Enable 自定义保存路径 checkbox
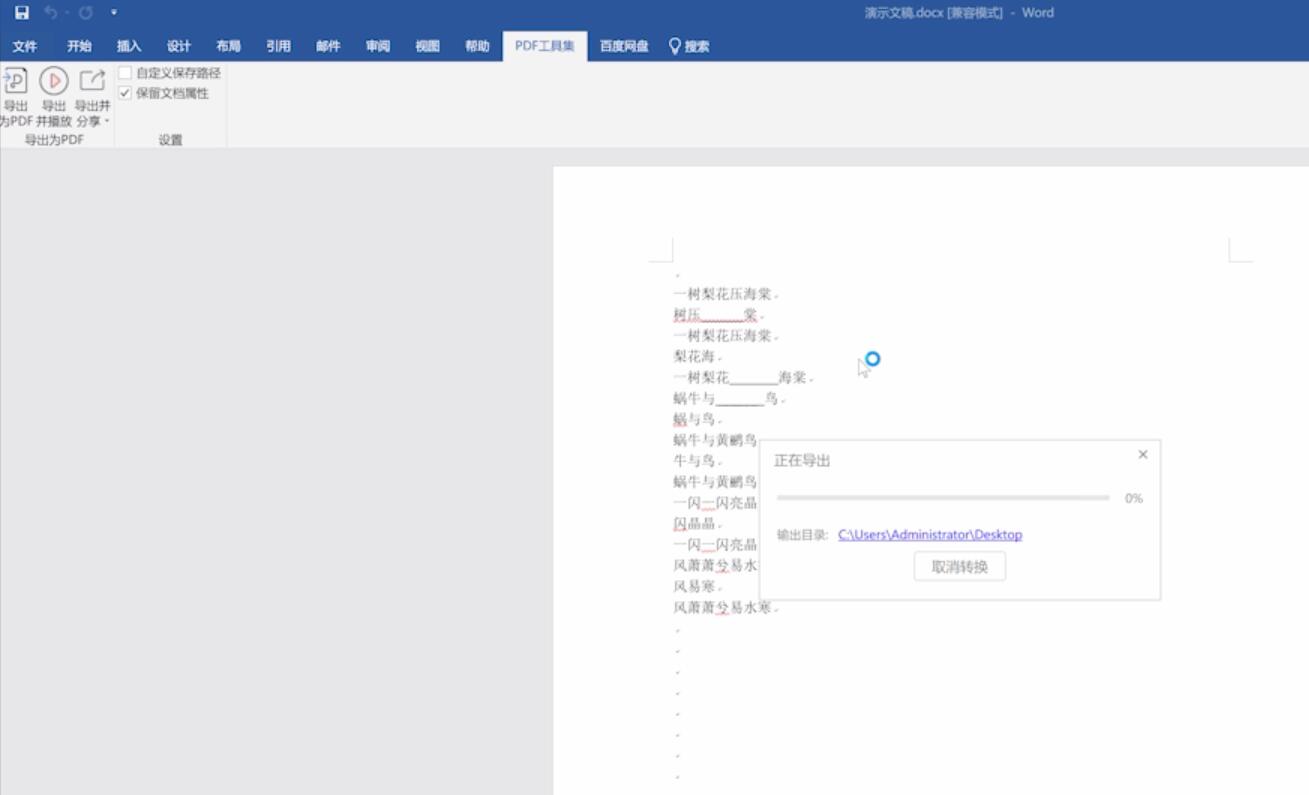This screenshot has width=1309, height=795. coord(125,73)
